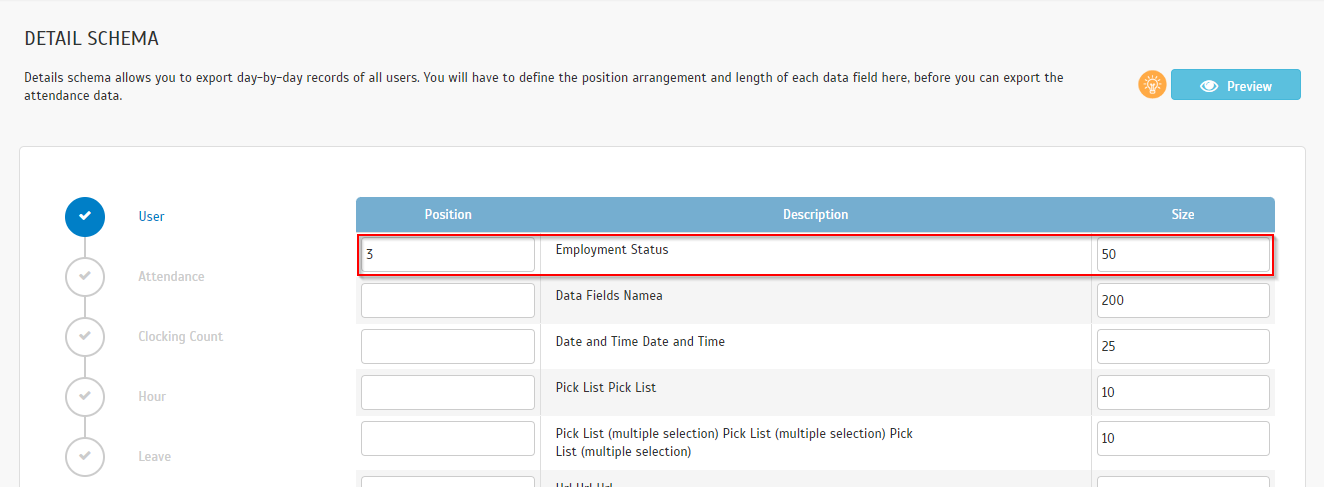Screen dimensions: 1324x487
Task: Select the Attendance step circle icon
Action: click(85, 276)
